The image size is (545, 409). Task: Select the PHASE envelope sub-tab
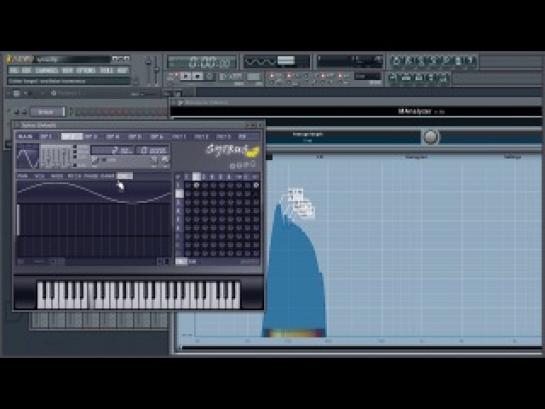91,176
